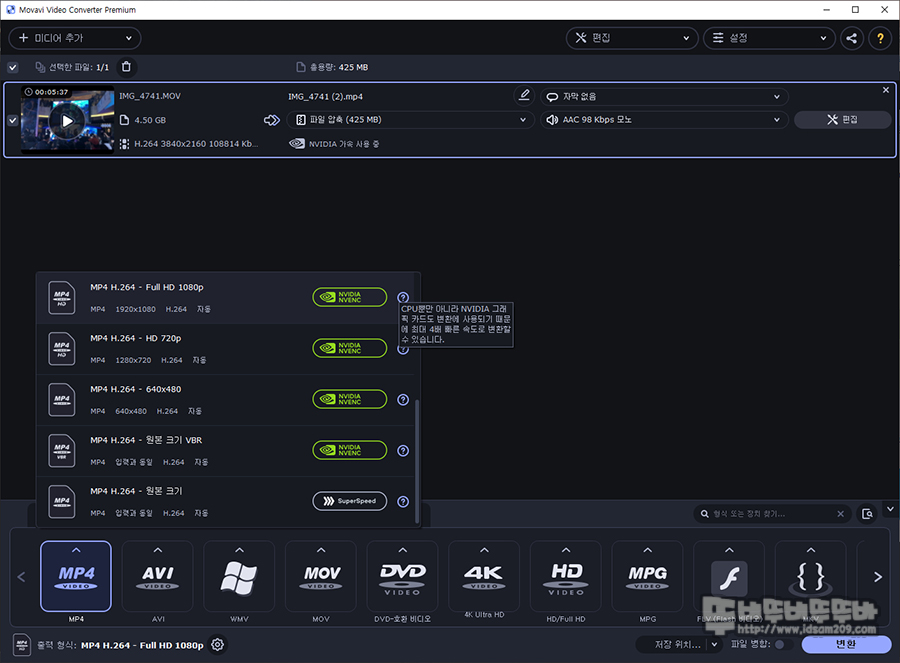Click the pencil icon to rename output file
Image resolution: width=900 pixels, height=663 pixels.
(x=524, y=95)
